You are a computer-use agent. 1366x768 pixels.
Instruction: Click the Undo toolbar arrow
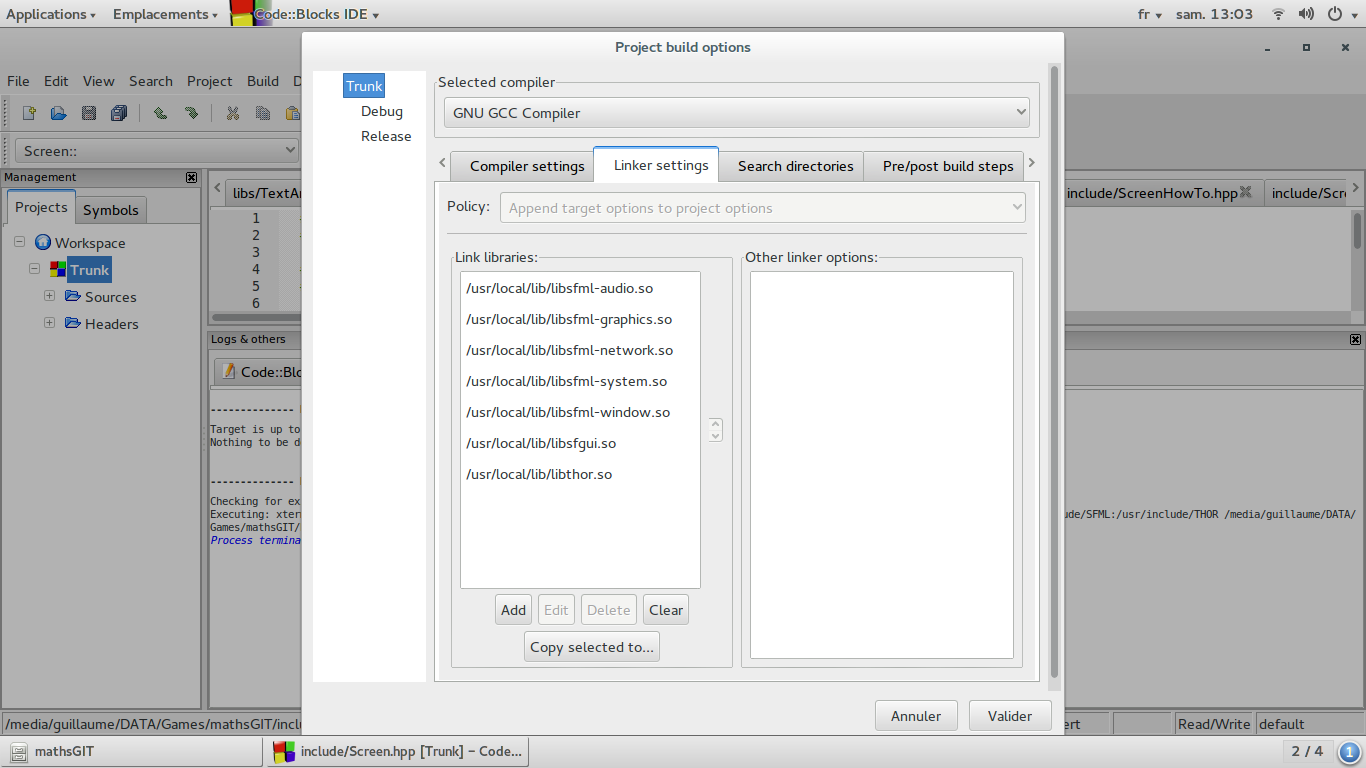(x=160, y=113)
